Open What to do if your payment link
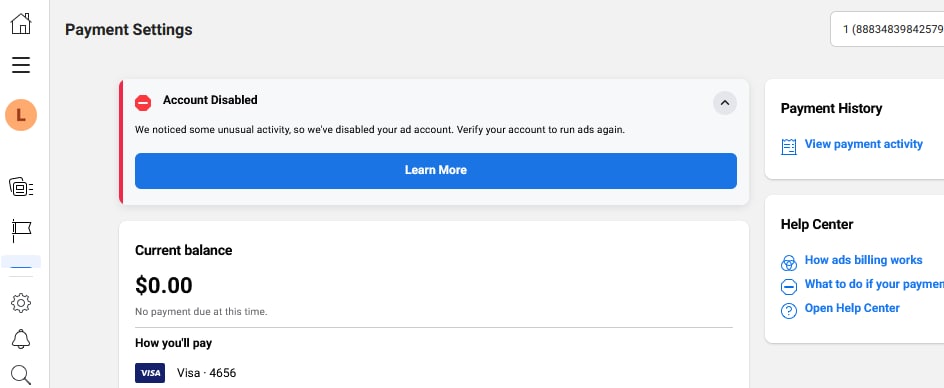 point(874,284)
